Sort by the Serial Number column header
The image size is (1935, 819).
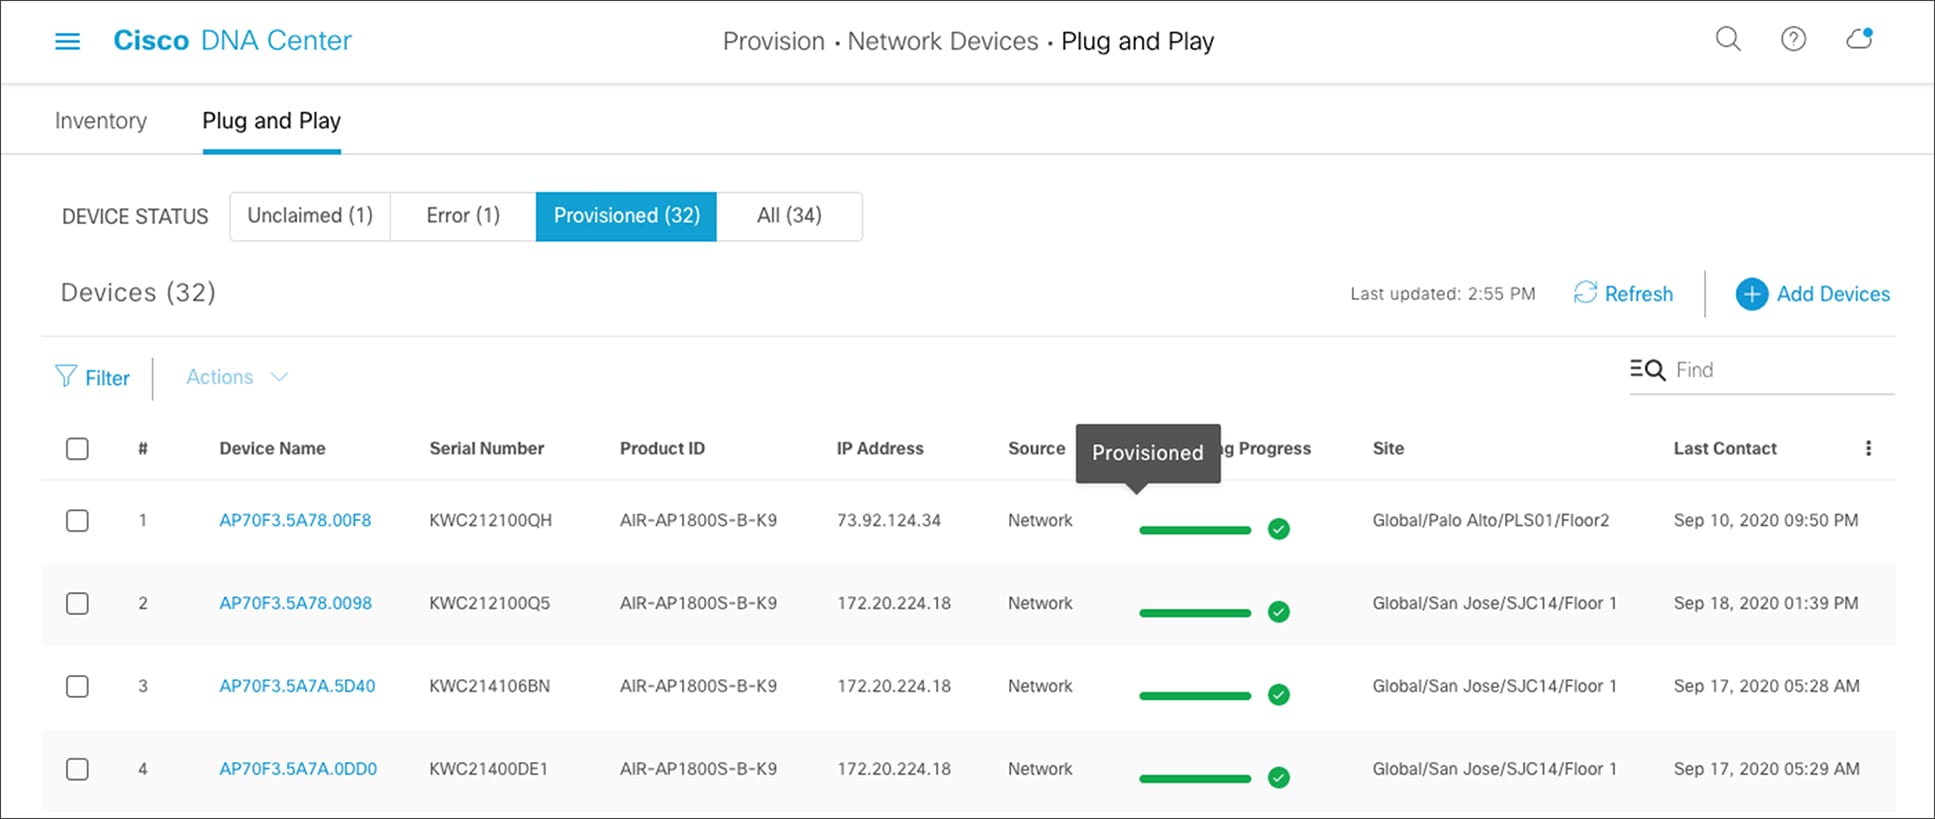click(486, 448)
